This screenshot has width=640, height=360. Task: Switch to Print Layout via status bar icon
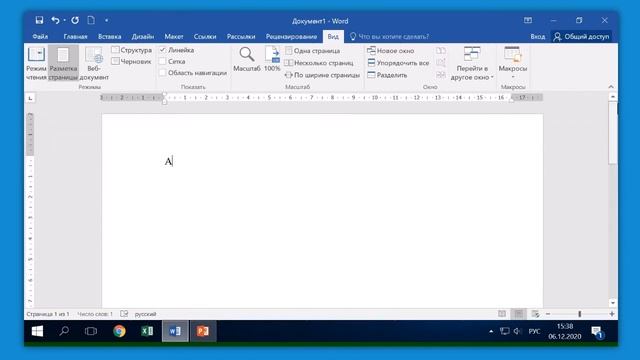[518, 314]
